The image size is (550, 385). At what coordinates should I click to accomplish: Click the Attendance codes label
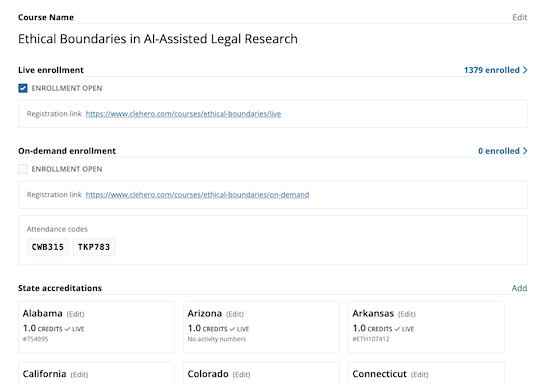click(57, 229)
